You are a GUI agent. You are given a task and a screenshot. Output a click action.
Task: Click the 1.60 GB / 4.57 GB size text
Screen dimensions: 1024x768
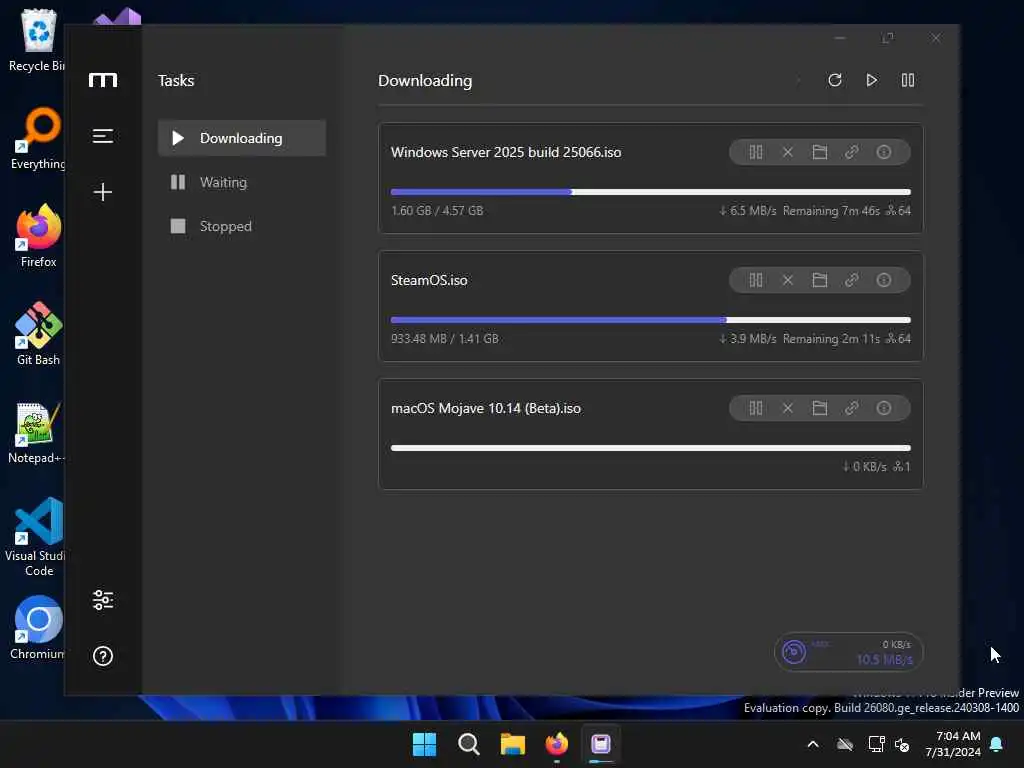pos(437,210)
